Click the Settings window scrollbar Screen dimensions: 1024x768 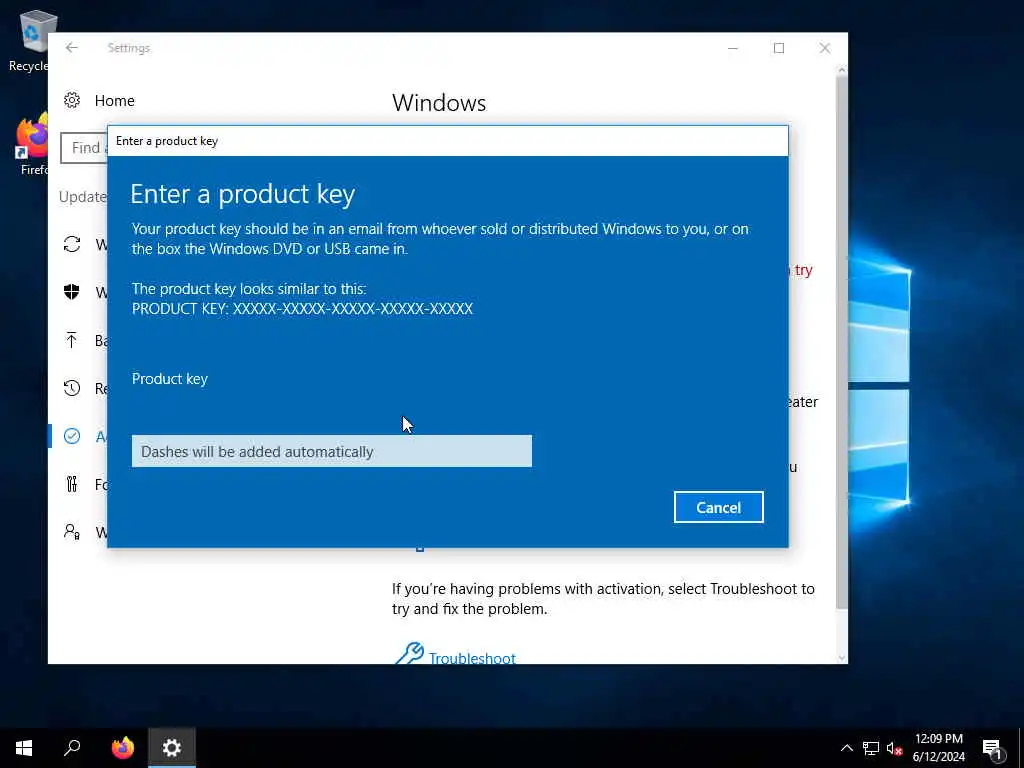coord(842,343)
